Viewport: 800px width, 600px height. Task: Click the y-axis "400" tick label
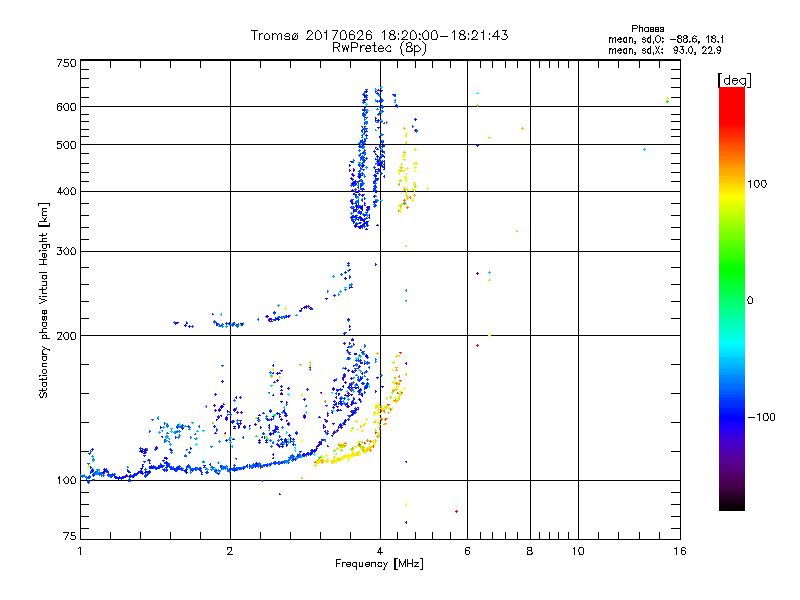click(x=66, y=191)
